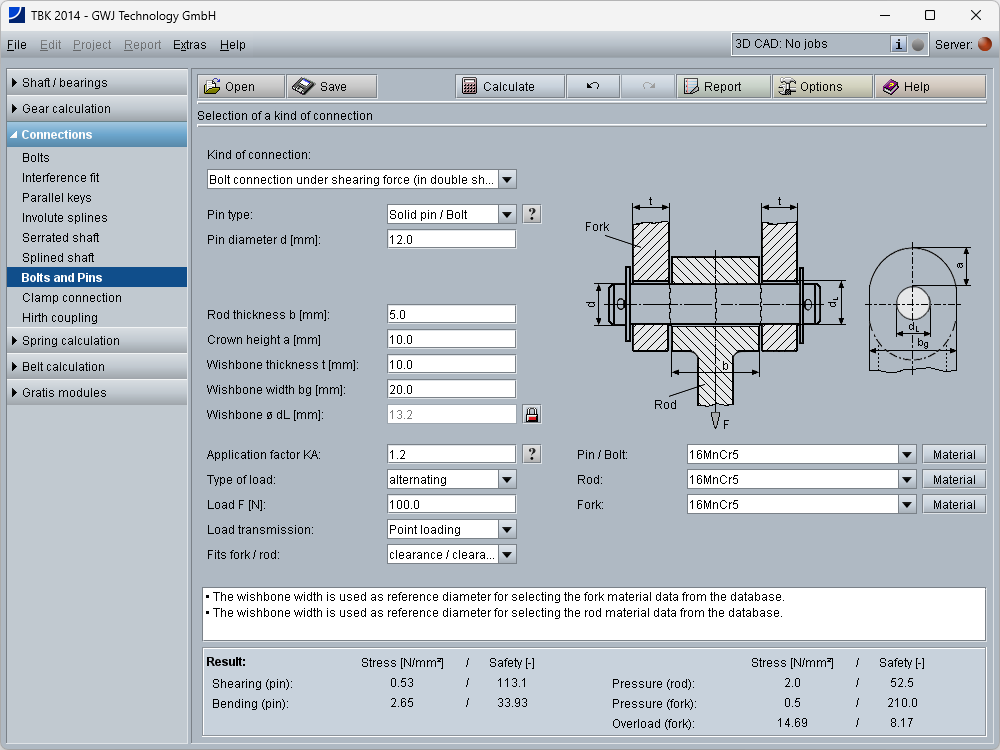
Task: Open the Pin / Bolt material dropdown
Action: click(x=906, y=455)
